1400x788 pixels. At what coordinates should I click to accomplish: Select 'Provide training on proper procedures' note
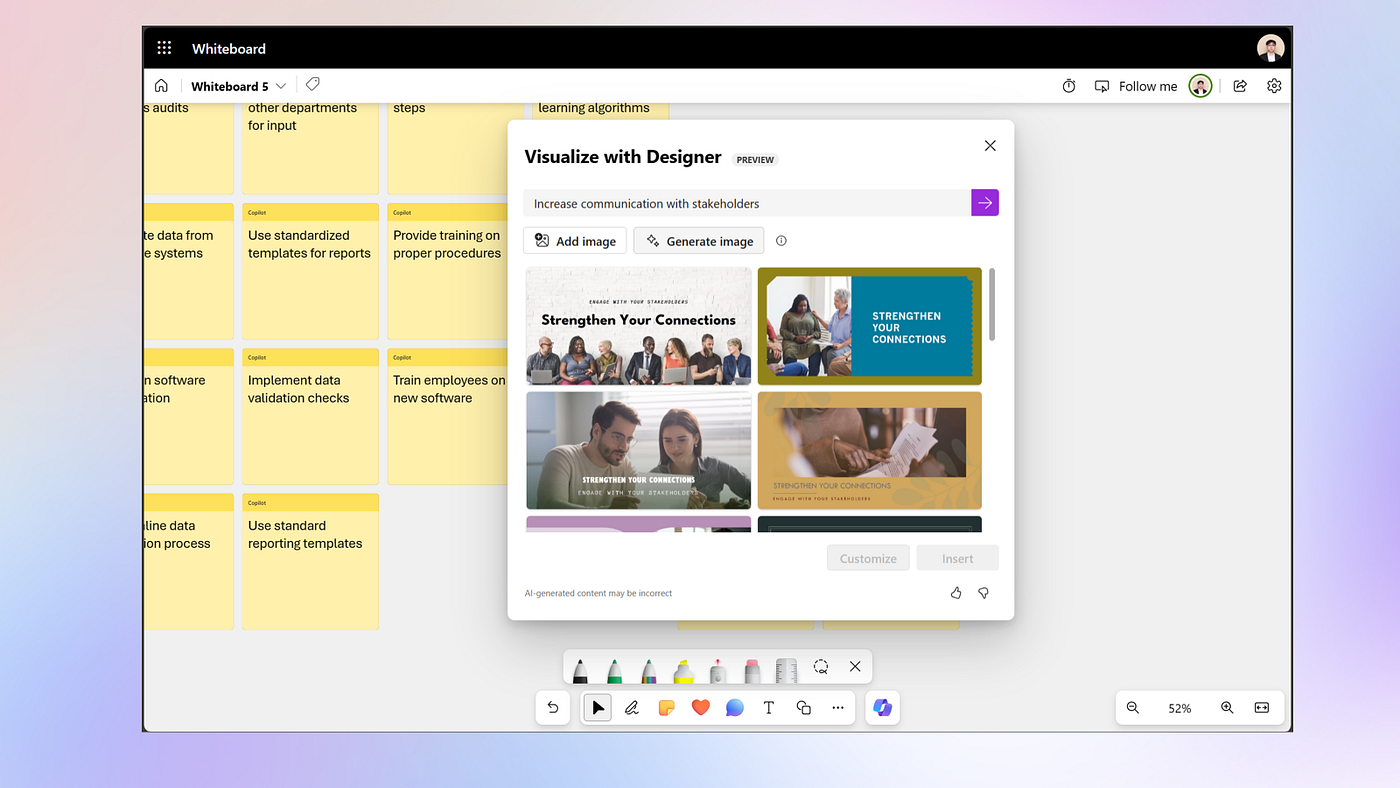[x=450, y=272]
